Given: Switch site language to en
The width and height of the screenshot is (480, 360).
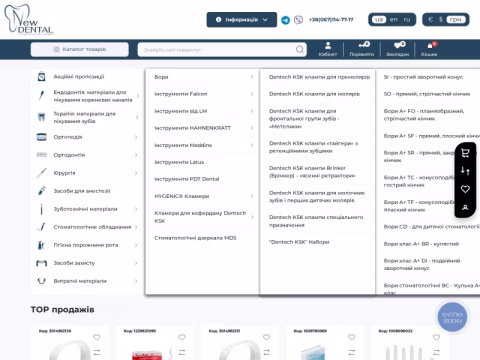Looking at the screenshot, I should coord(394,20).
